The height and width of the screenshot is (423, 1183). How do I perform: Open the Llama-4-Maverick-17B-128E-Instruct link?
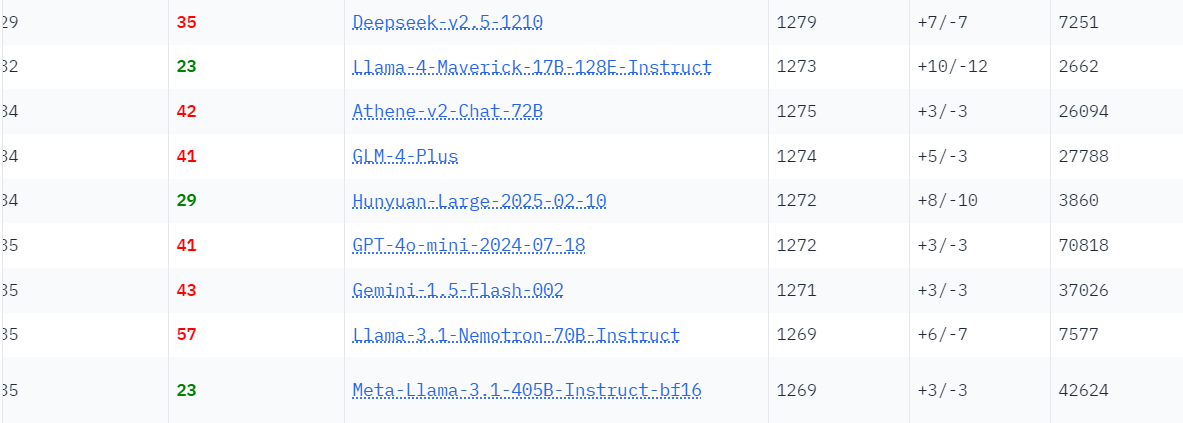click(532, 67)
